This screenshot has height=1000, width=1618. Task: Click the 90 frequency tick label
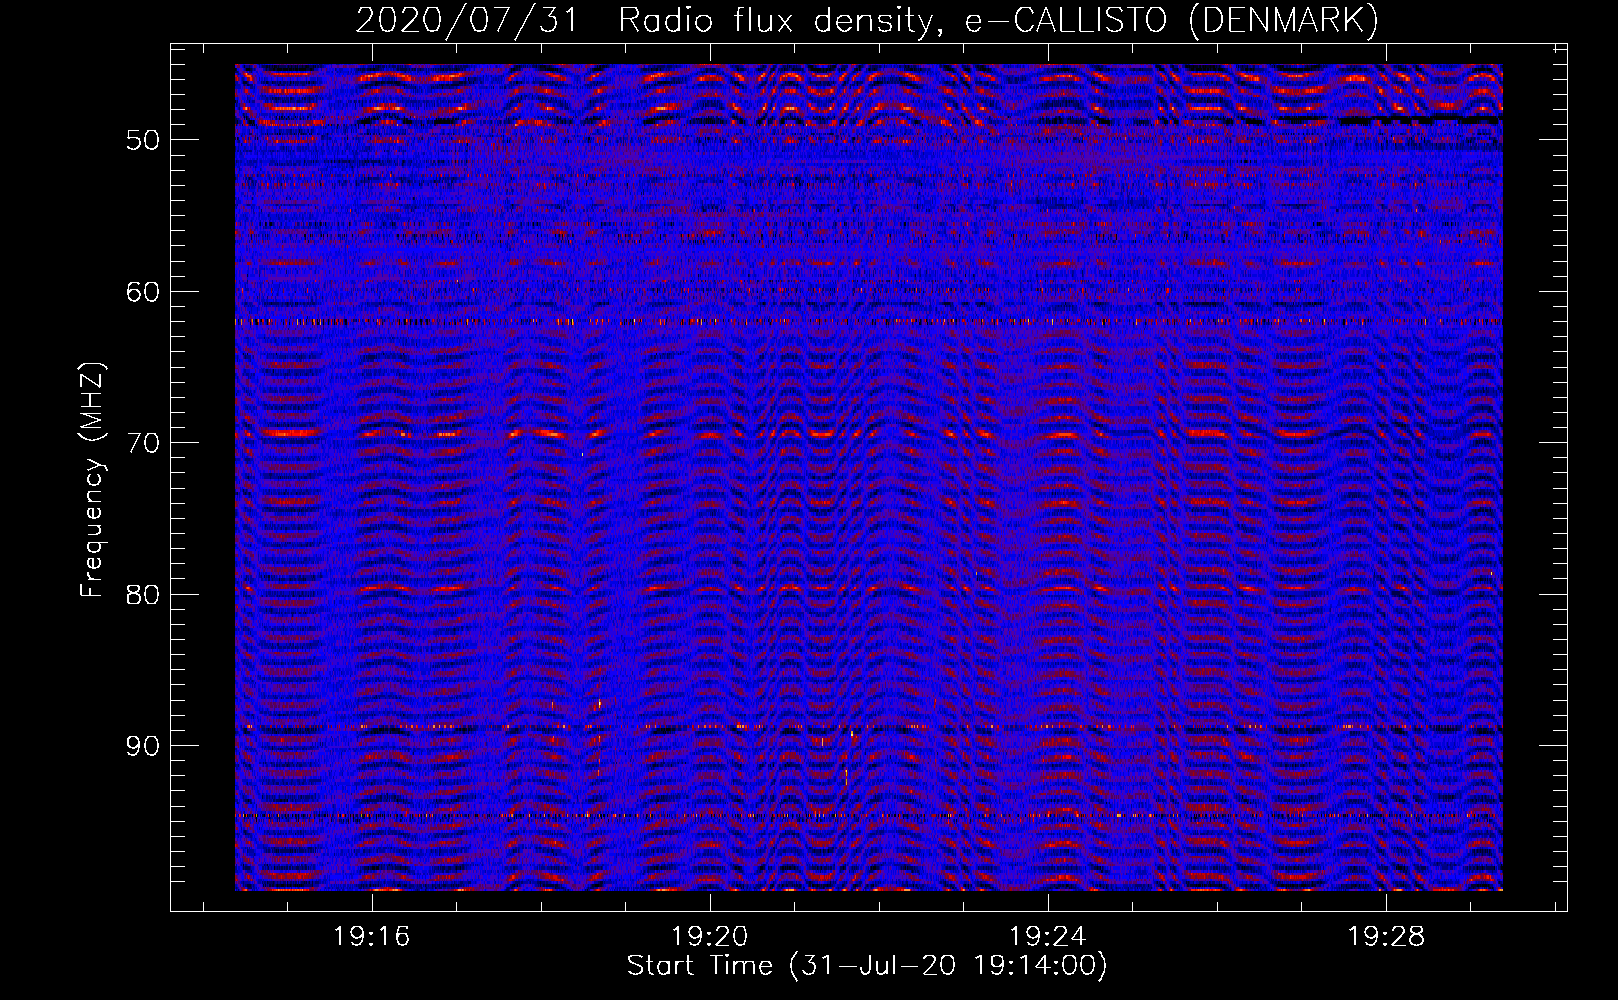[x=143, y=746]
